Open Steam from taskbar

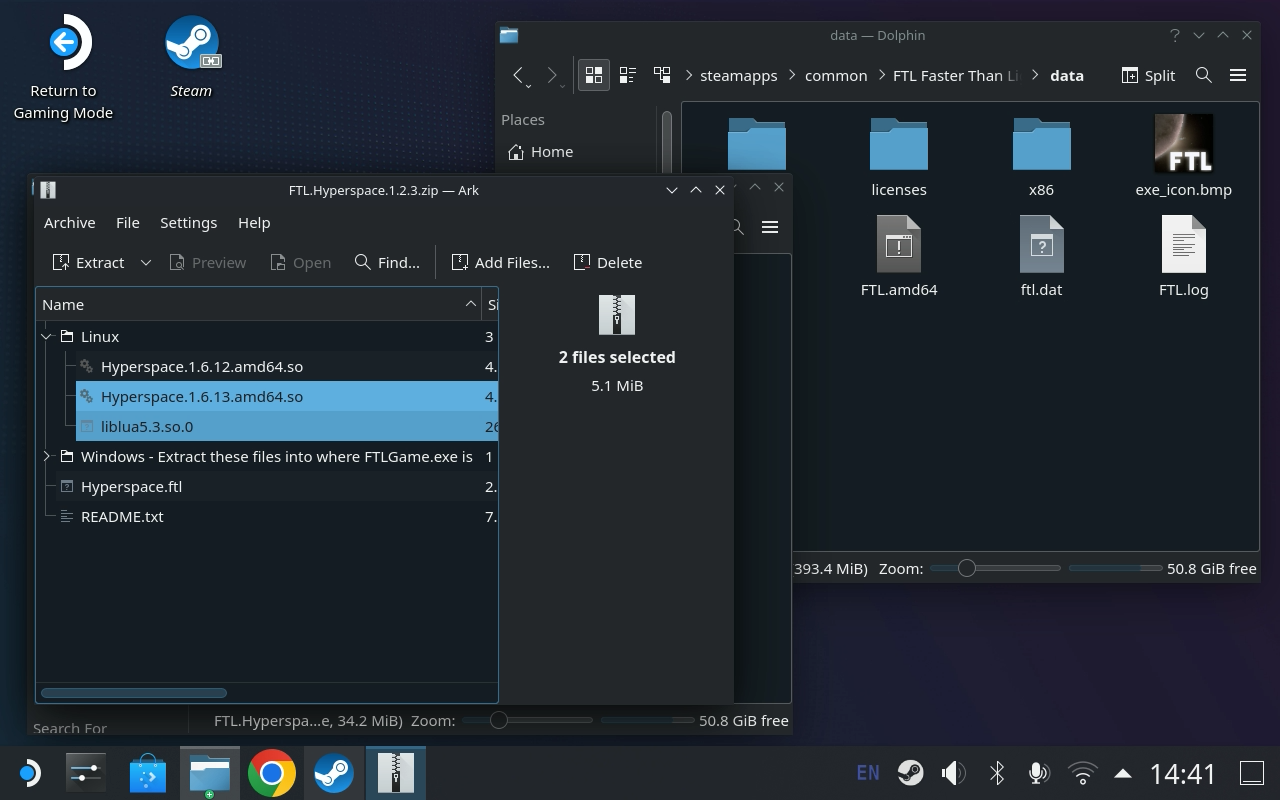[x=334, y=773]
